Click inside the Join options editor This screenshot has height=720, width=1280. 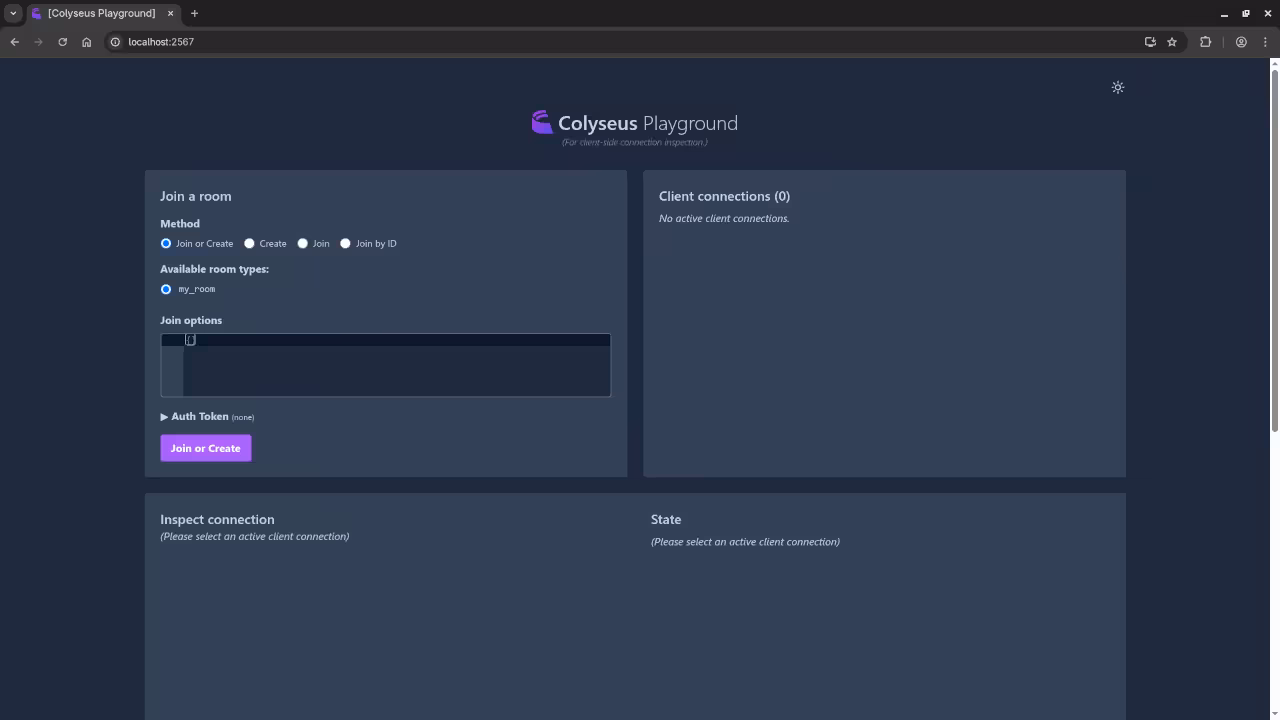[390, 365]
